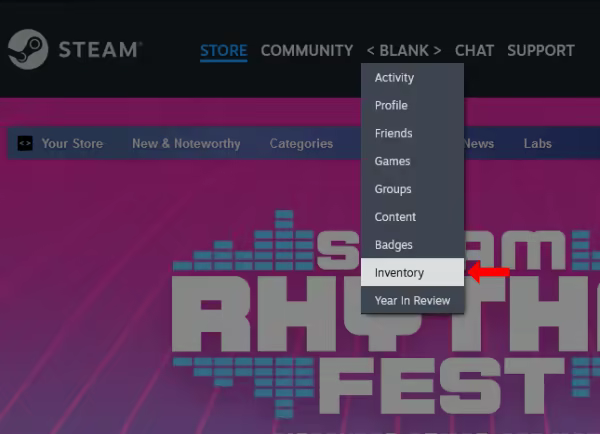
Task: Choose Year In Review menu entry
Action: coord(412,301)
